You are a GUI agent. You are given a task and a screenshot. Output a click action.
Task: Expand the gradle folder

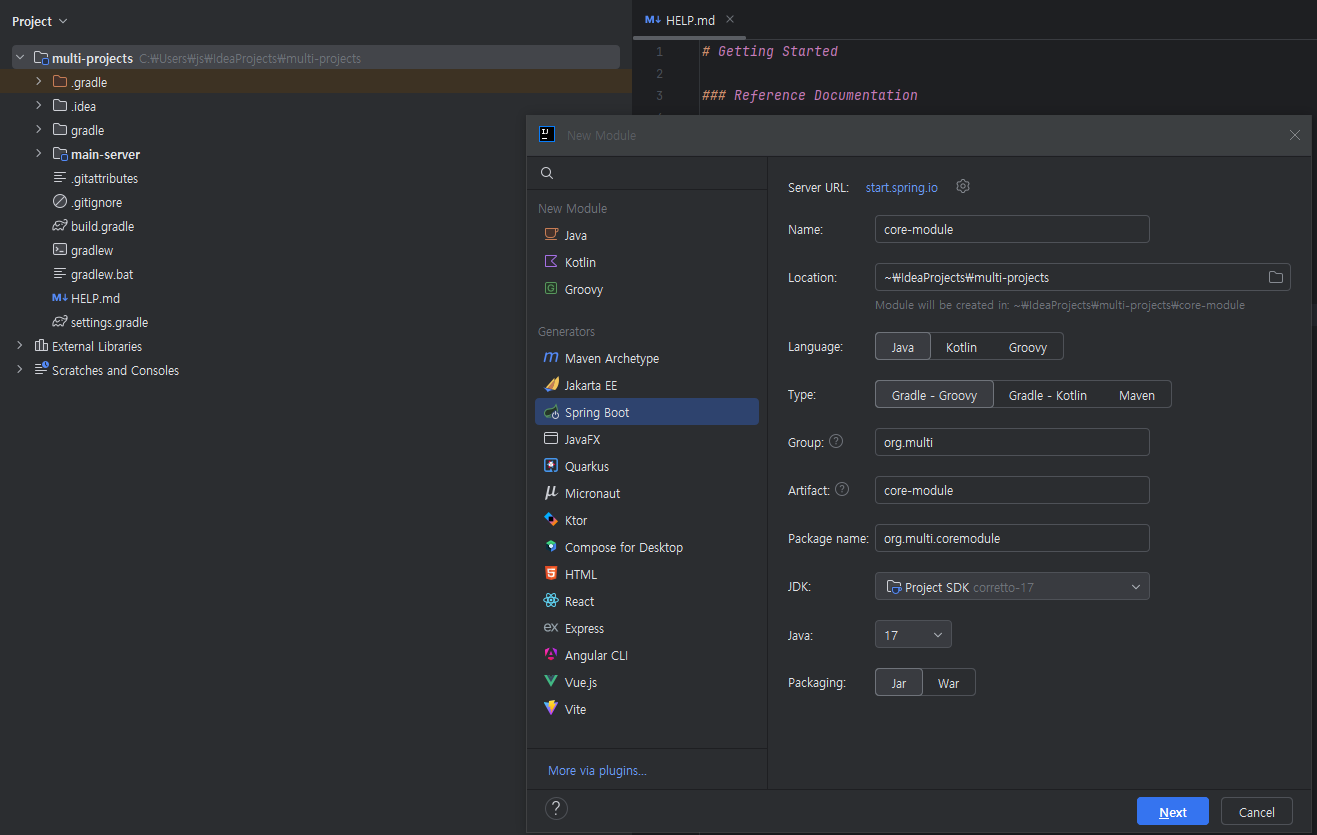point(39,130)
